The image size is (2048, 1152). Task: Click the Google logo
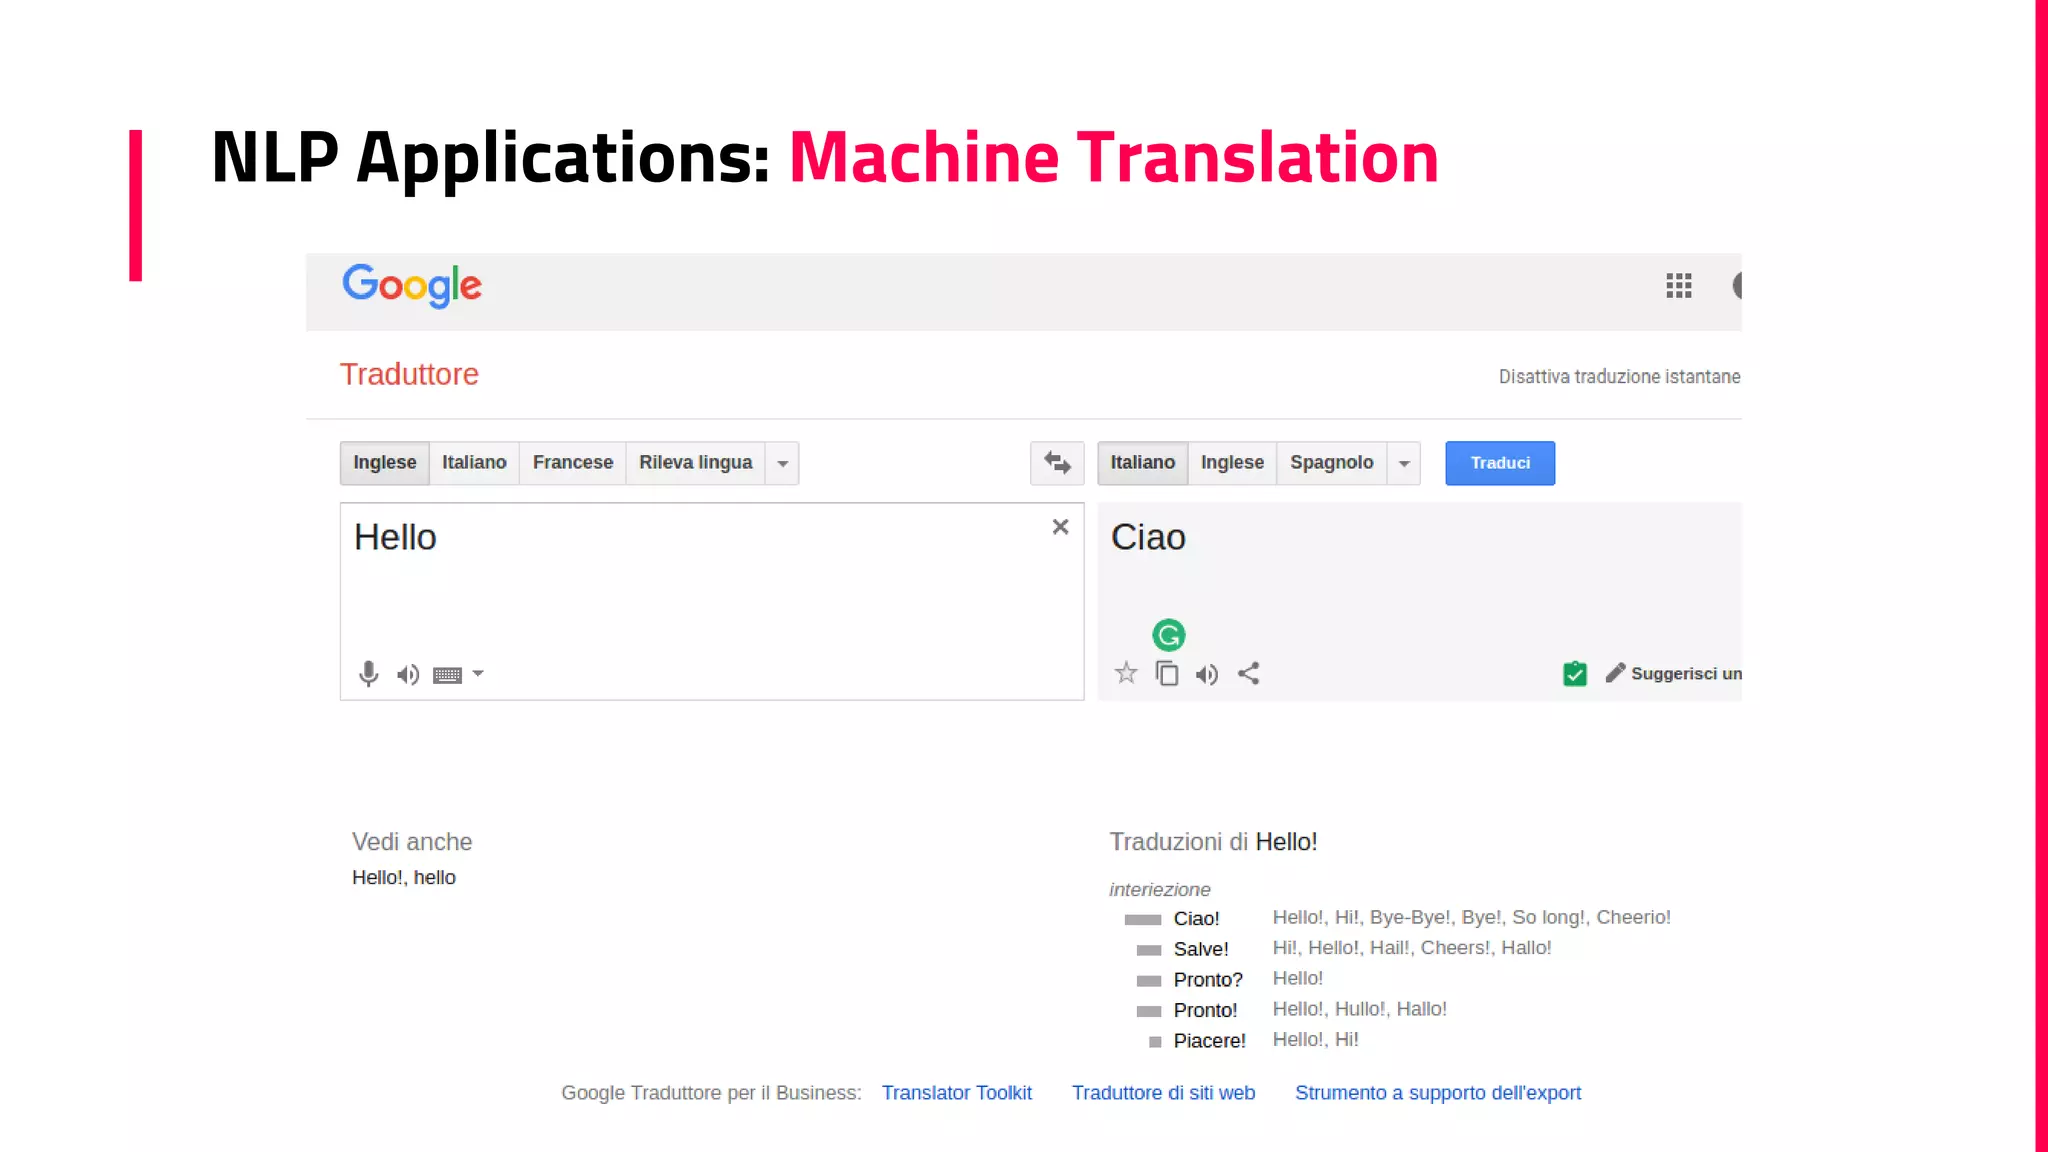click(412, 286)
